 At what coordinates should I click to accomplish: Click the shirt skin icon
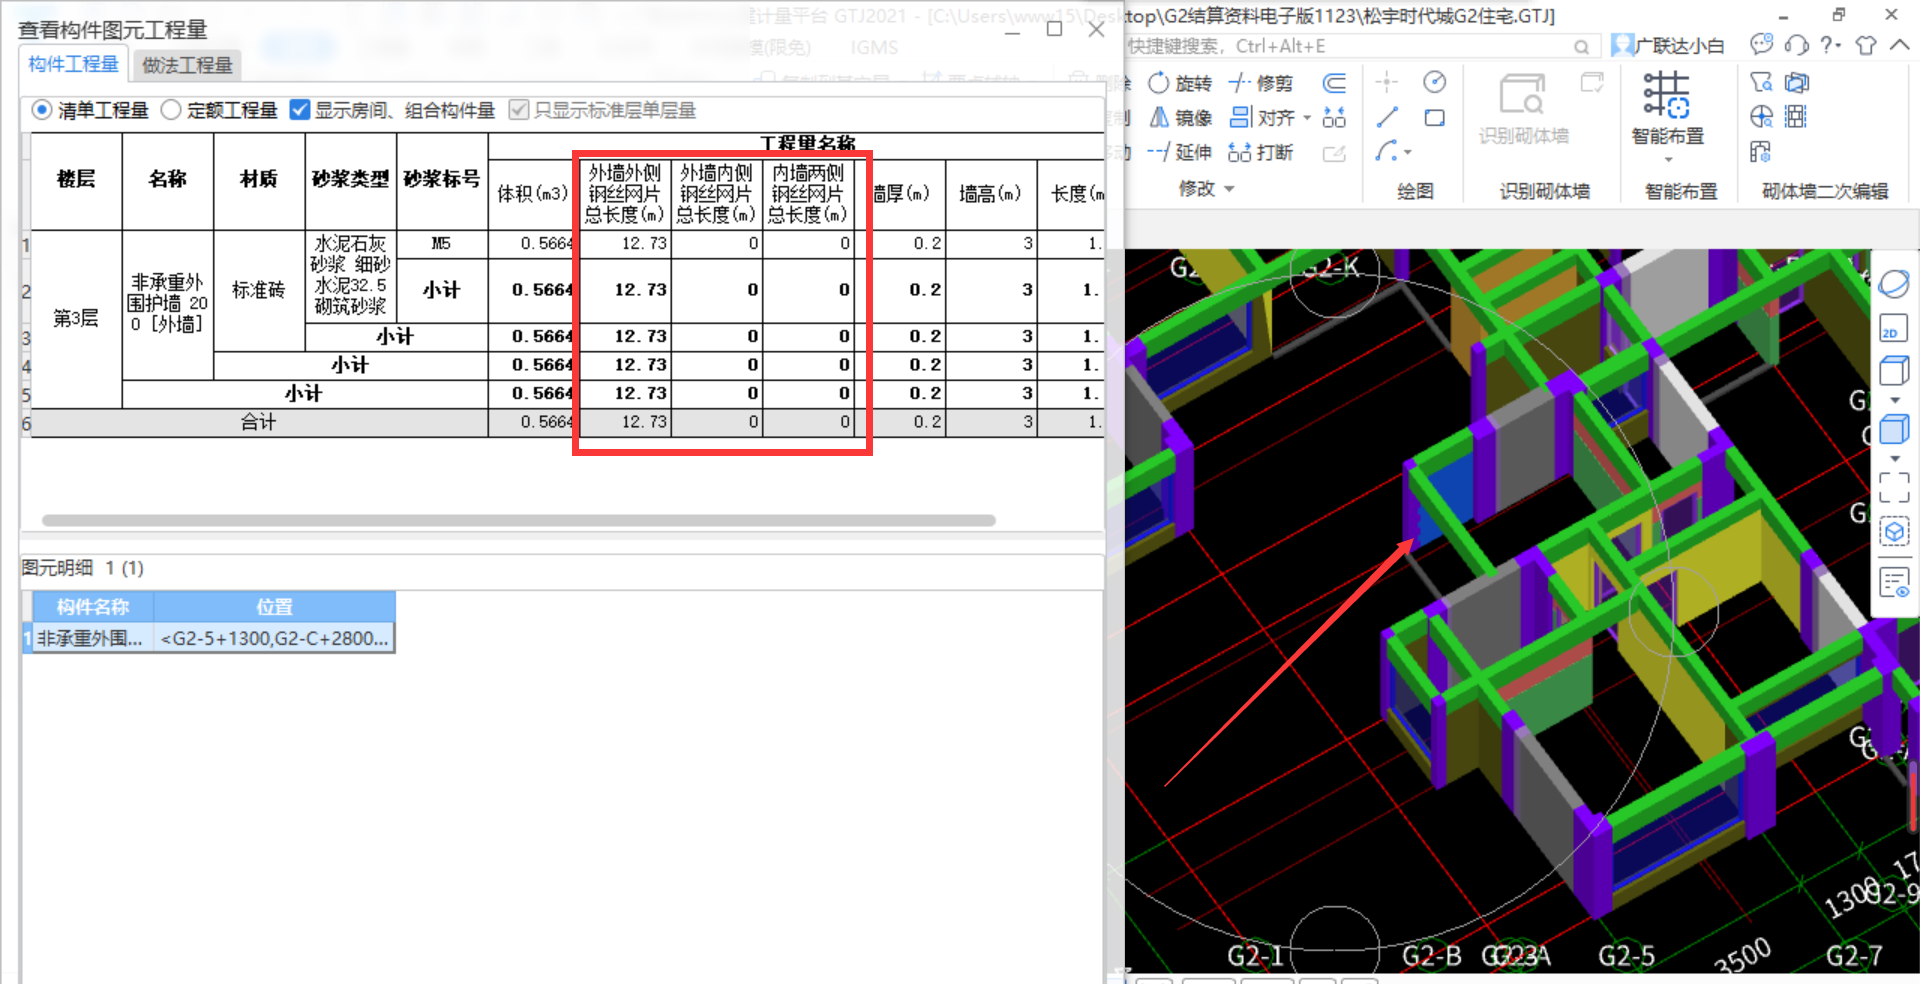click(1866, 45)
